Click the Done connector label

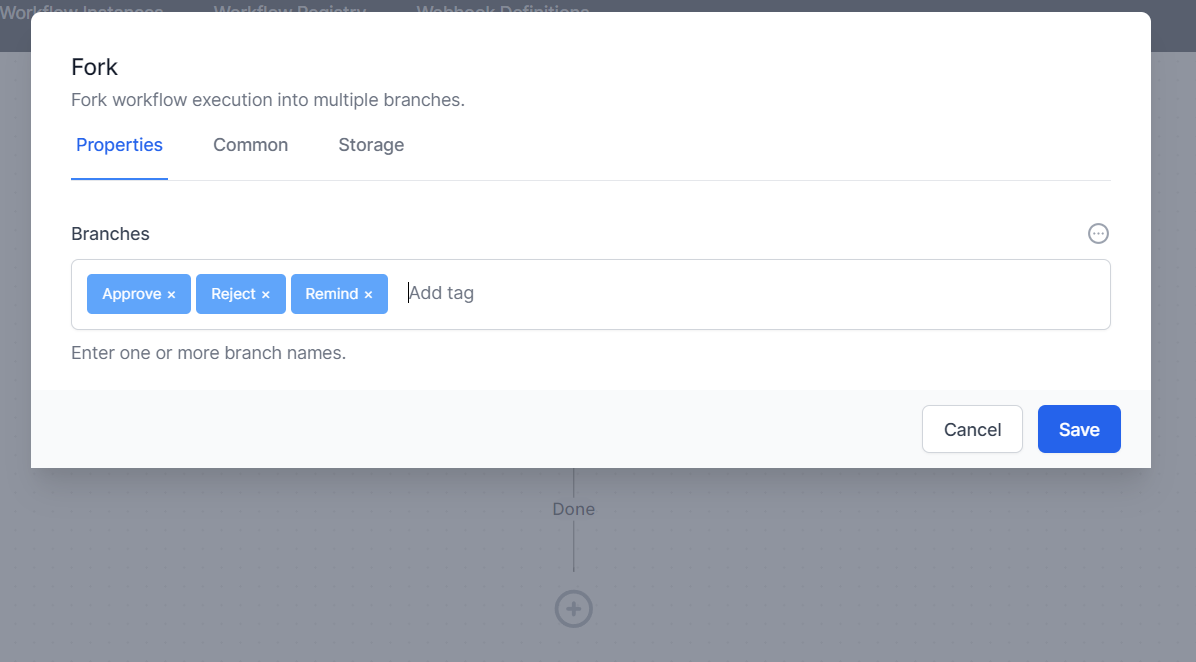[x=573, y=508]
